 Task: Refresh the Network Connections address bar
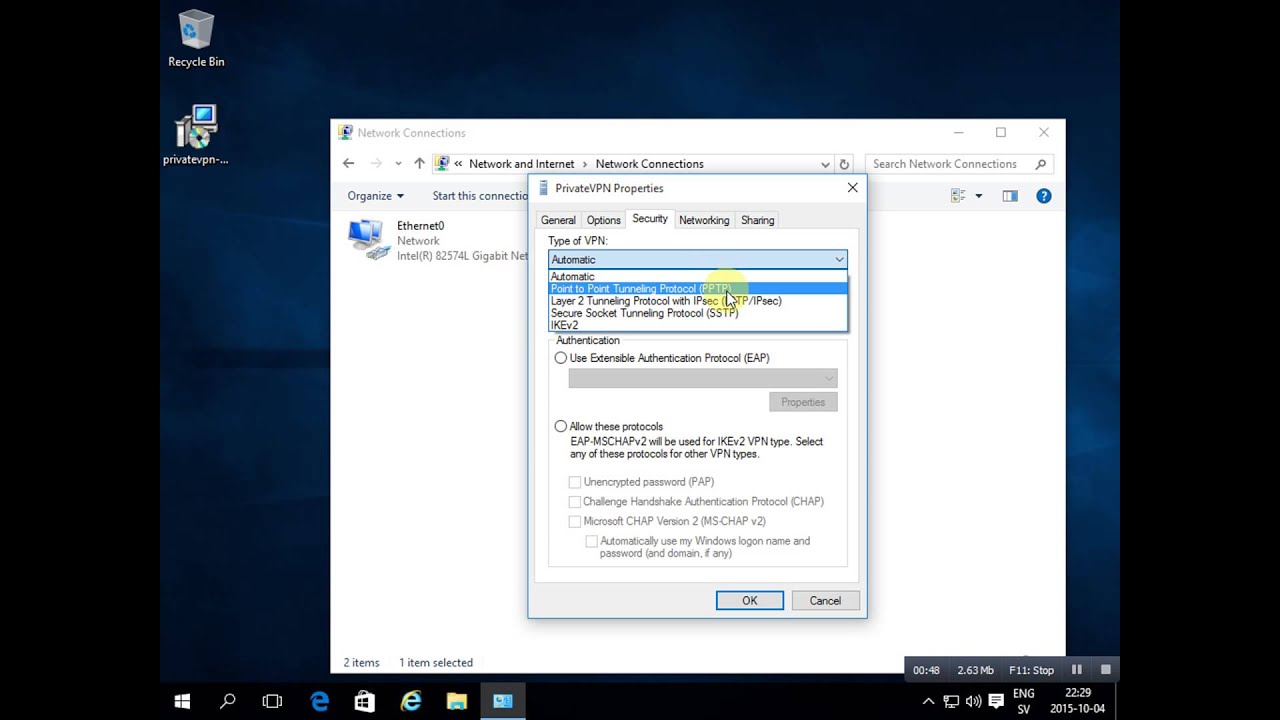844,164
